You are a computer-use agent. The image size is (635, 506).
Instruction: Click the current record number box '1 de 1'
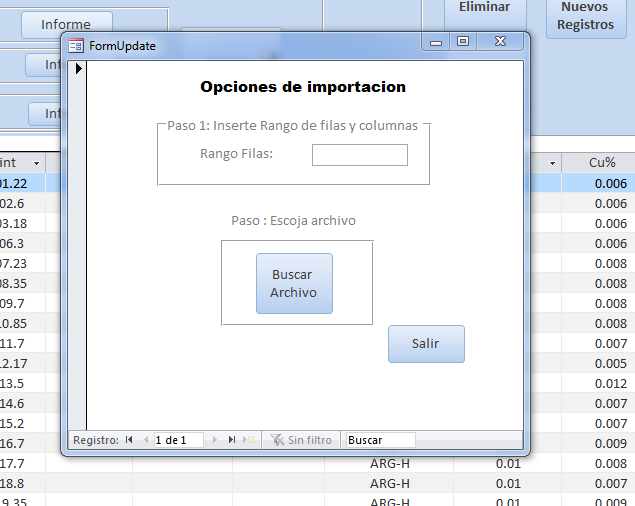(178, 440)
